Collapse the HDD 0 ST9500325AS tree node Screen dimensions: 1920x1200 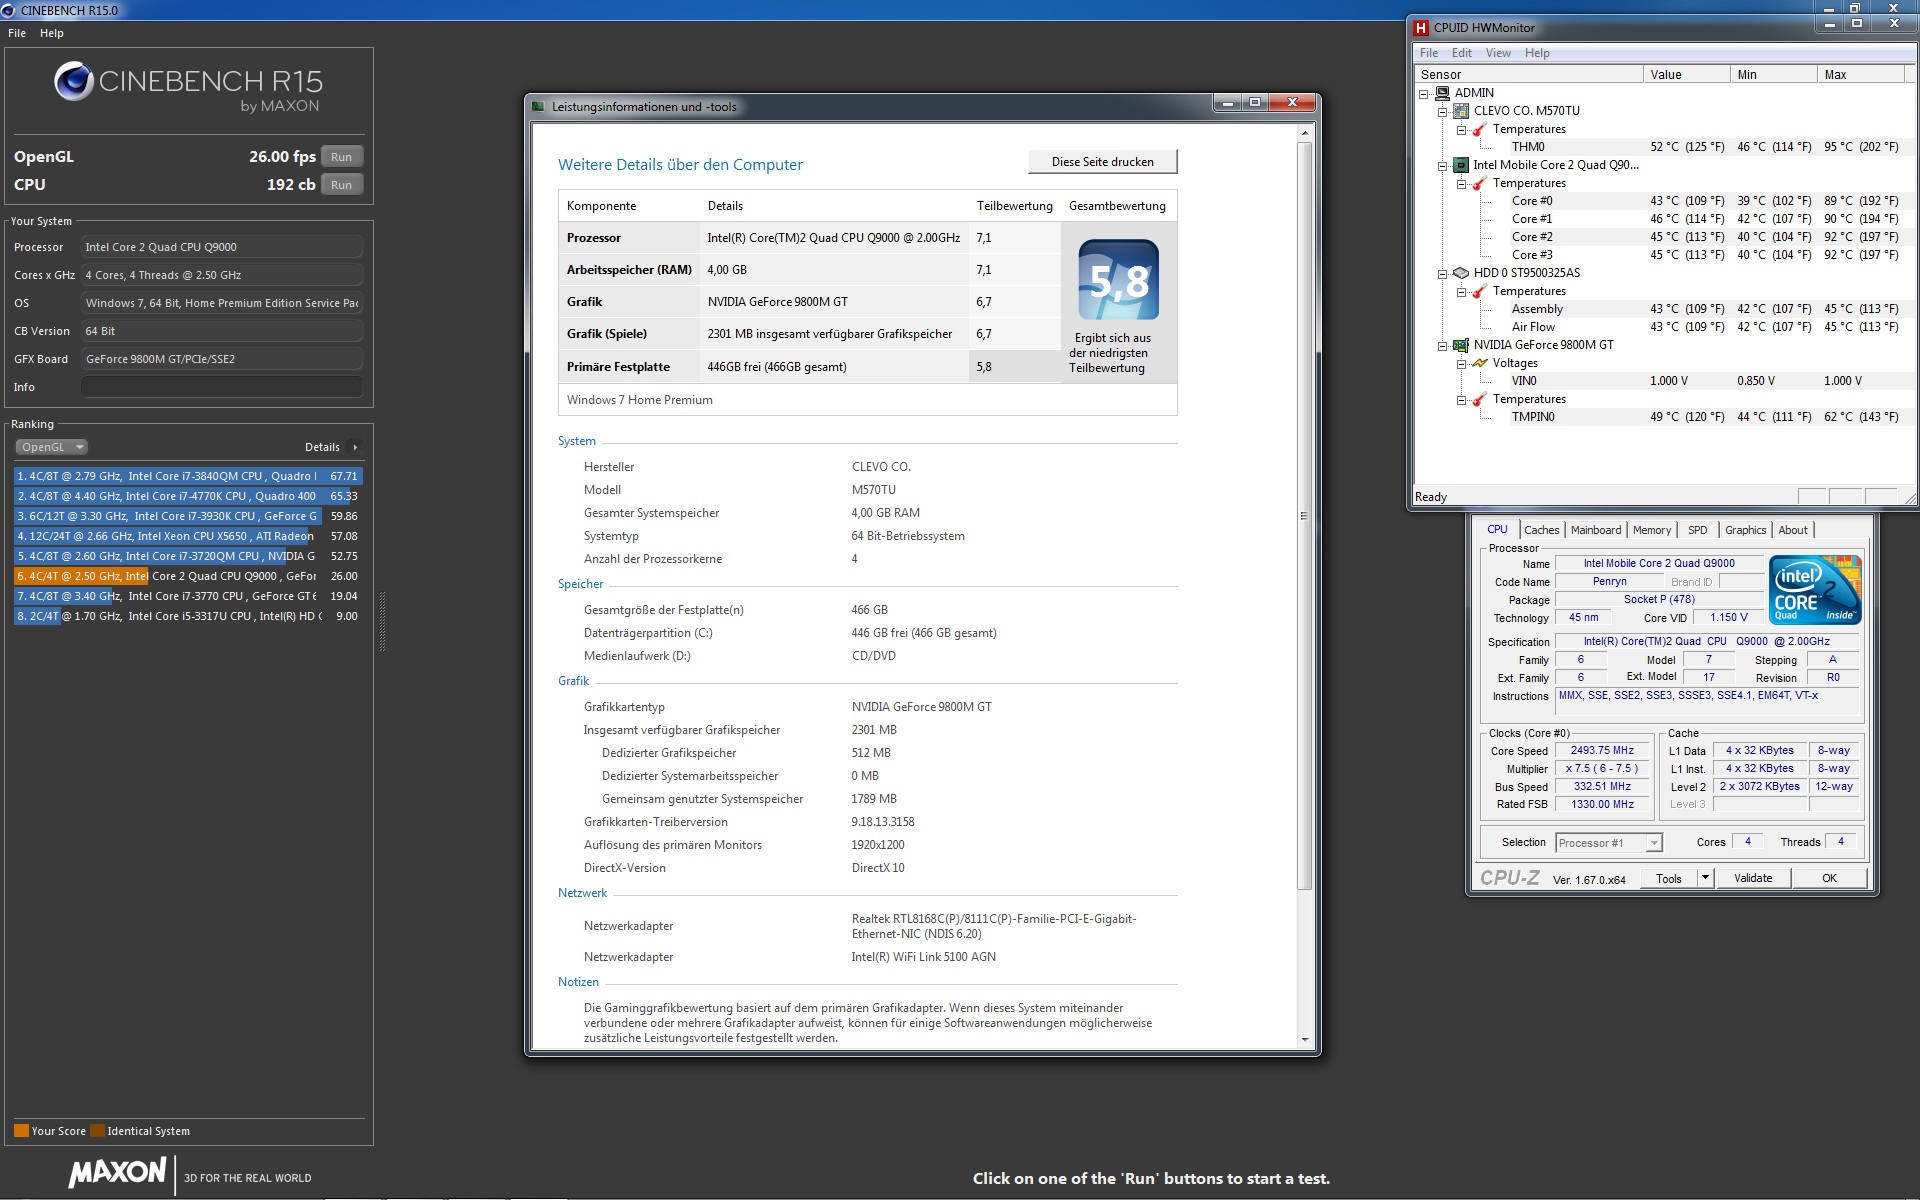tap(1442, 273)
